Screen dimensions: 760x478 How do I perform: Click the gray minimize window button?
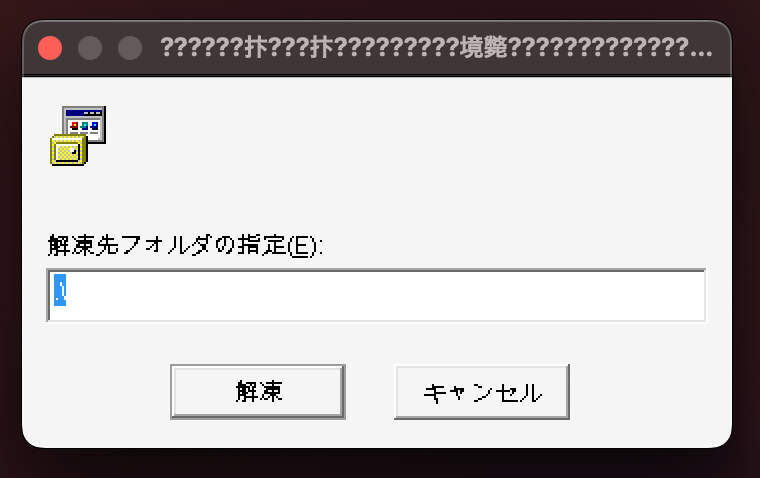(x=90, y=48)
